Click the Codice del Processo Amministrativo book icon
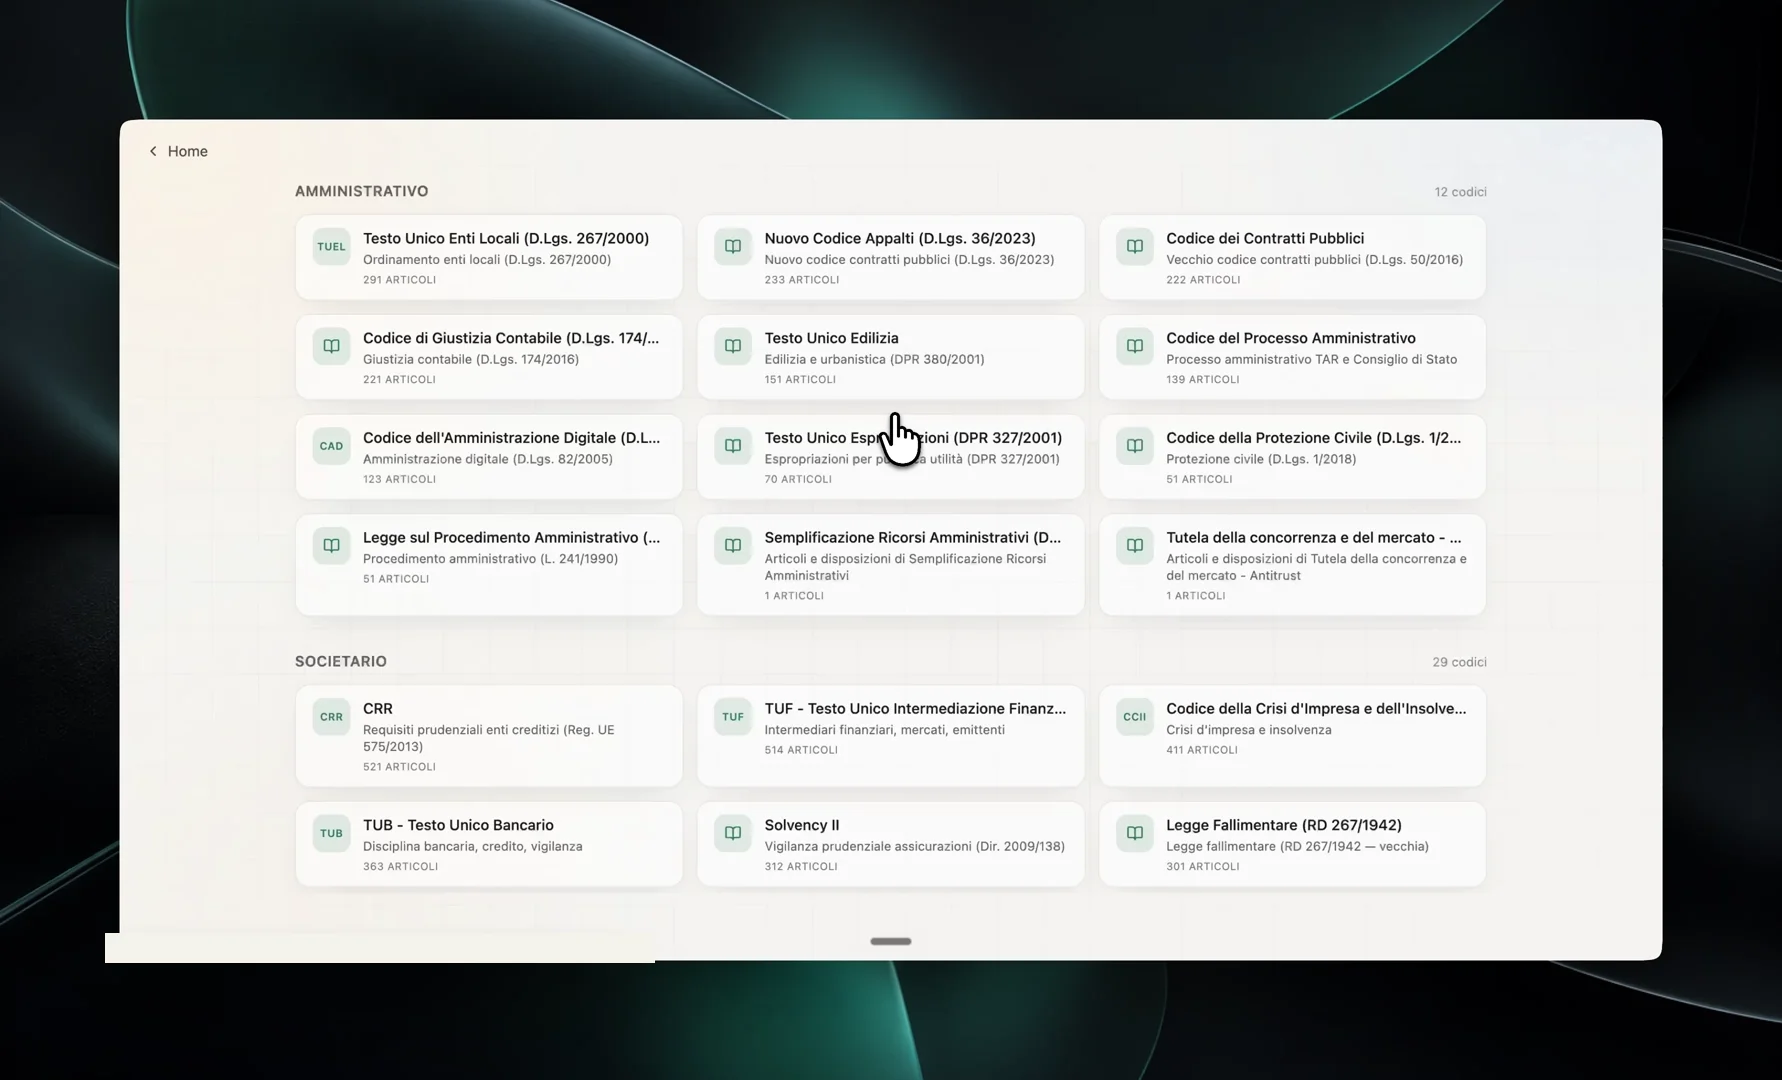This screenshot has width=1782, height=1080. [x=1135, y=347]
